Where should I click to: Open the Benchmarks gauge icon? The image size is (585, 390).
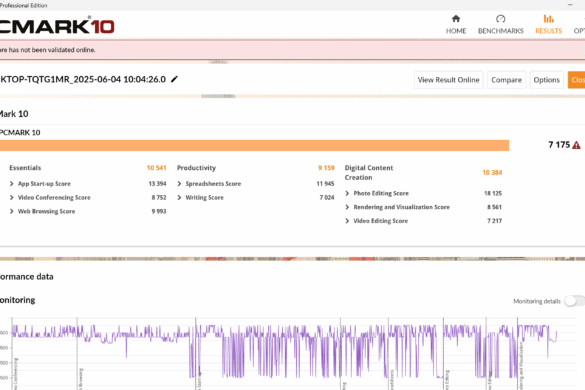[x=501, y=19]
